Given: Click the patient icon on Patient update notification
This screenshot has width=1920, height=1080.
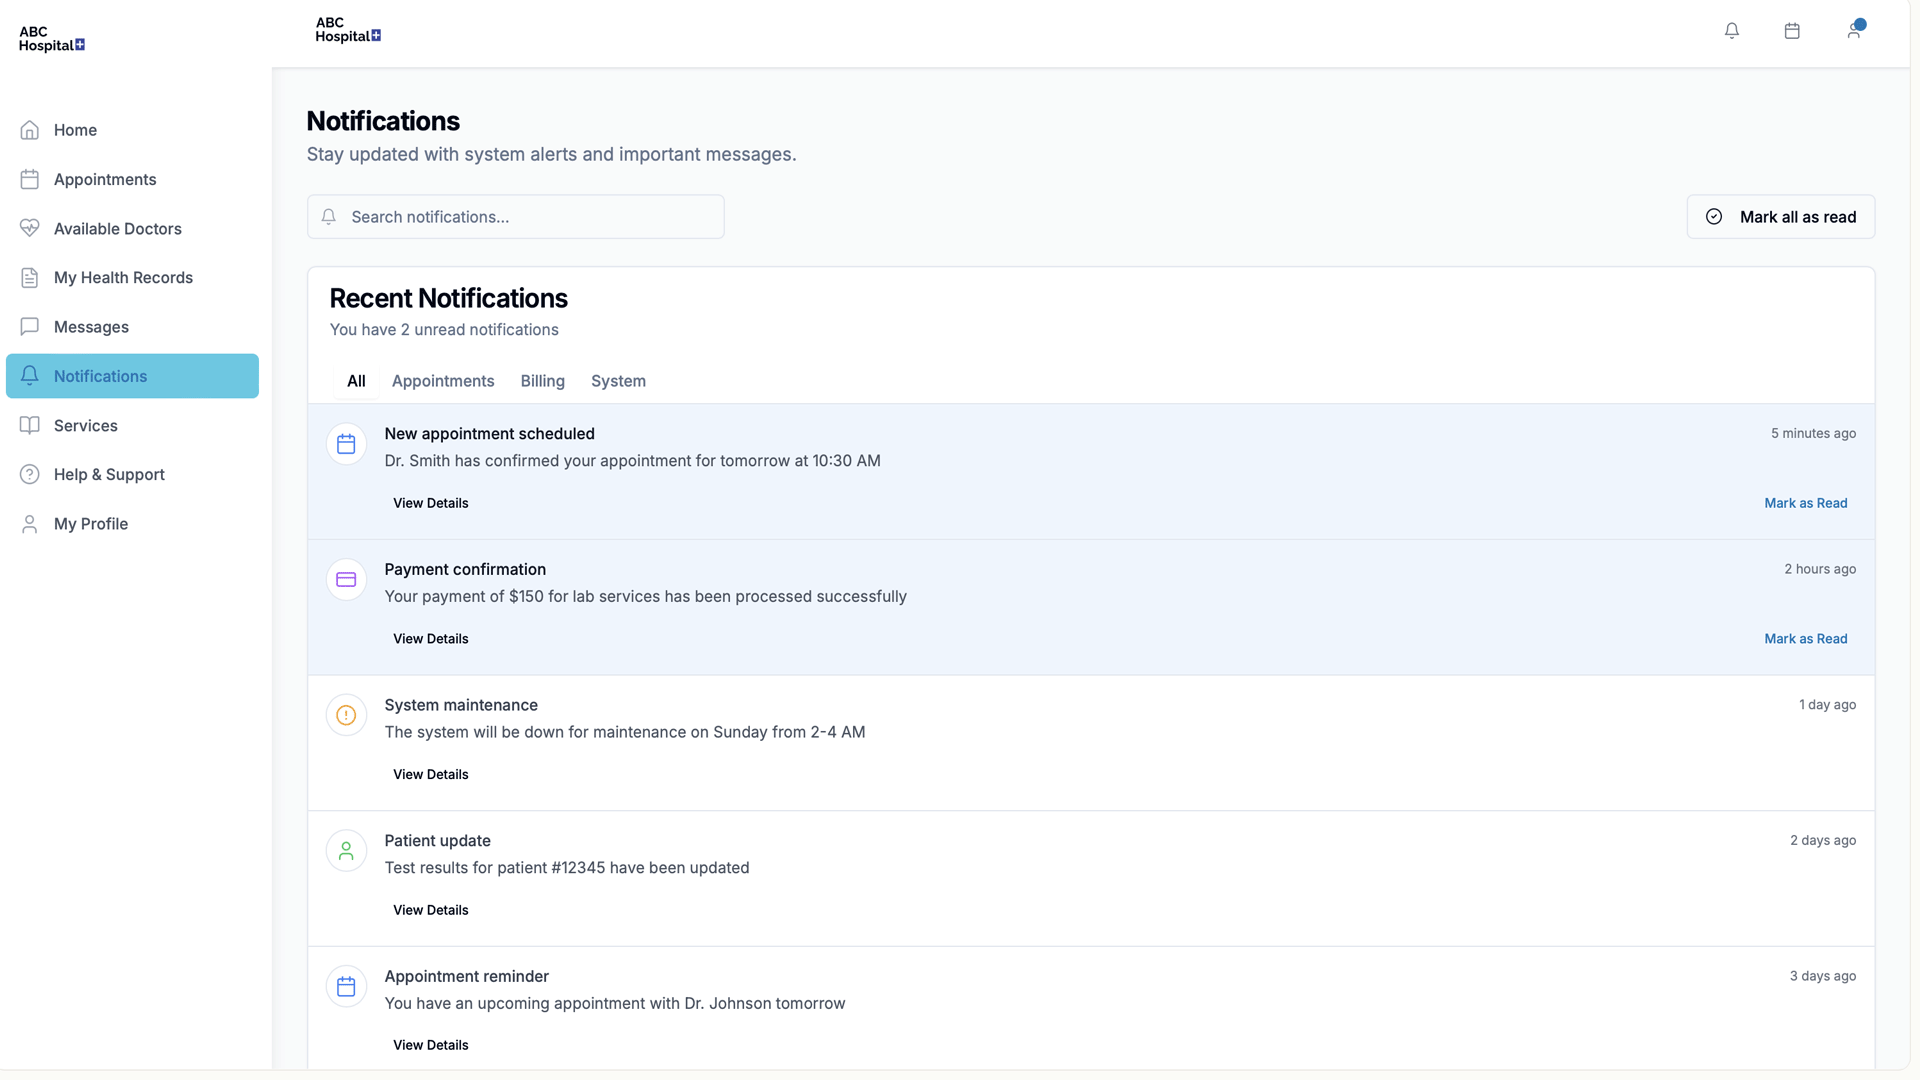Looking at the screenshot, I should 346,850.
